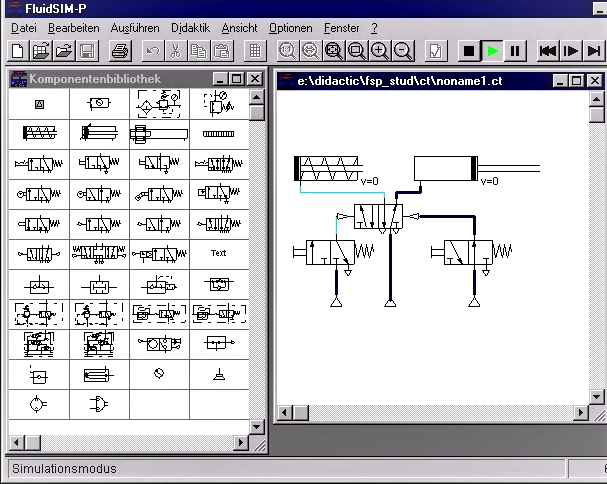Viewport: 607px width, 484px height.
Task: Open the Ansicht menu
Action: 239,28
